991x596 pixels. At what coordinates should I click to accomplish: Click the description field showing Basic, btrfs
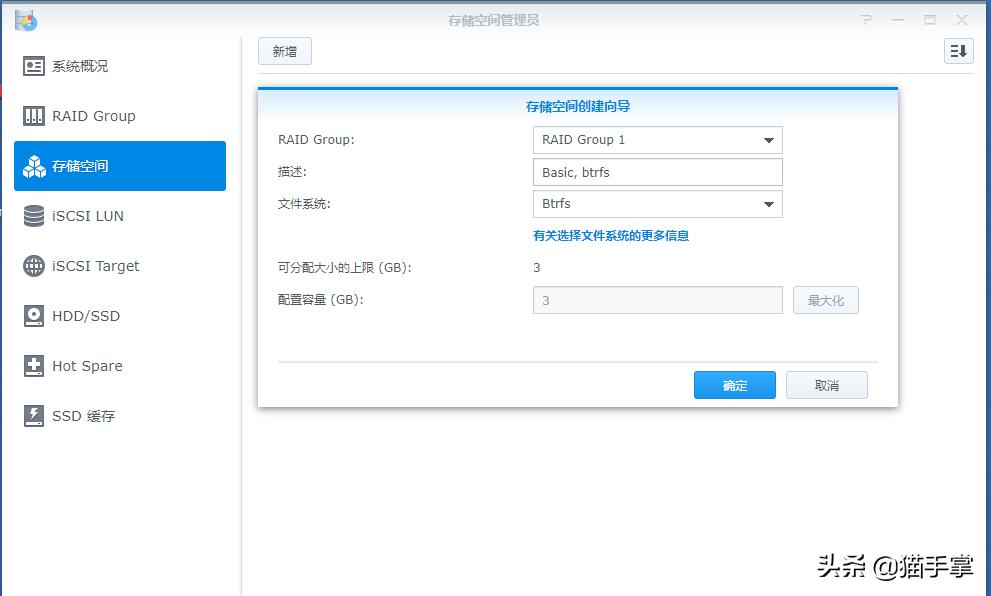click(x=656, y=172)
